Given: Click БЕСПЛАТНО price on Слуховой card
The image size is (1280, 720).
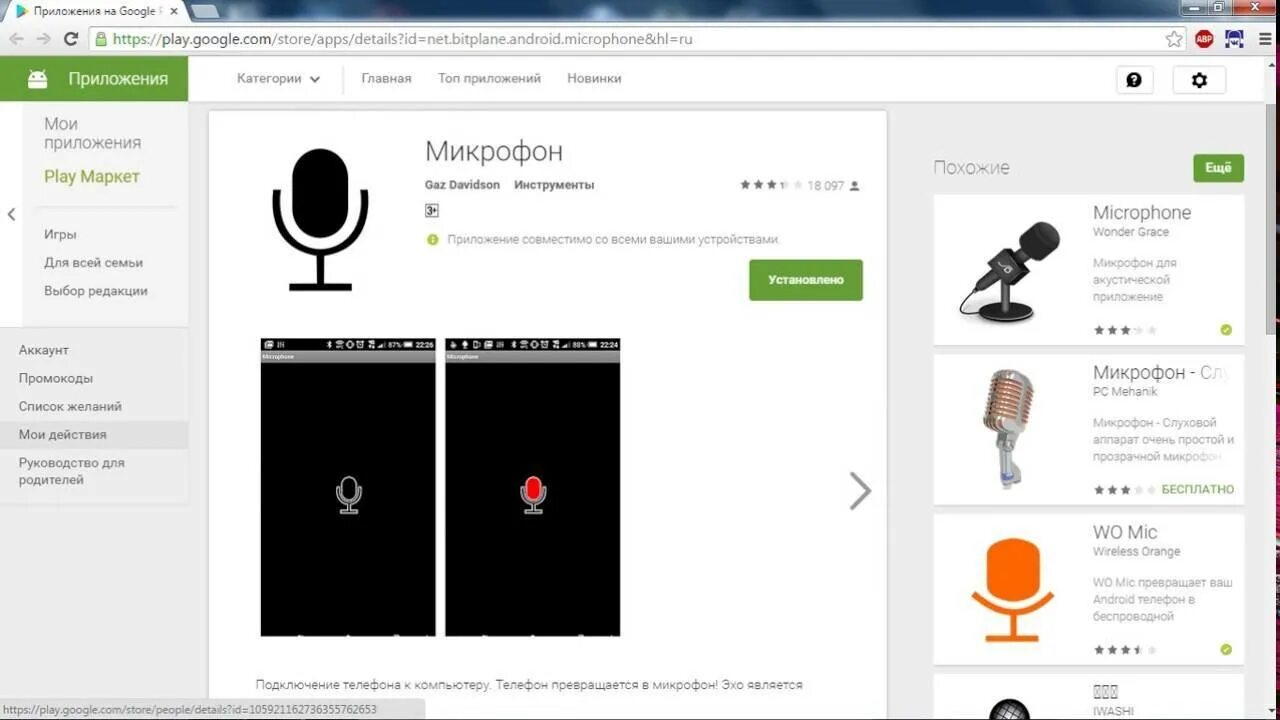Looking at the screenshot, I should click(x=1198, y=490).
